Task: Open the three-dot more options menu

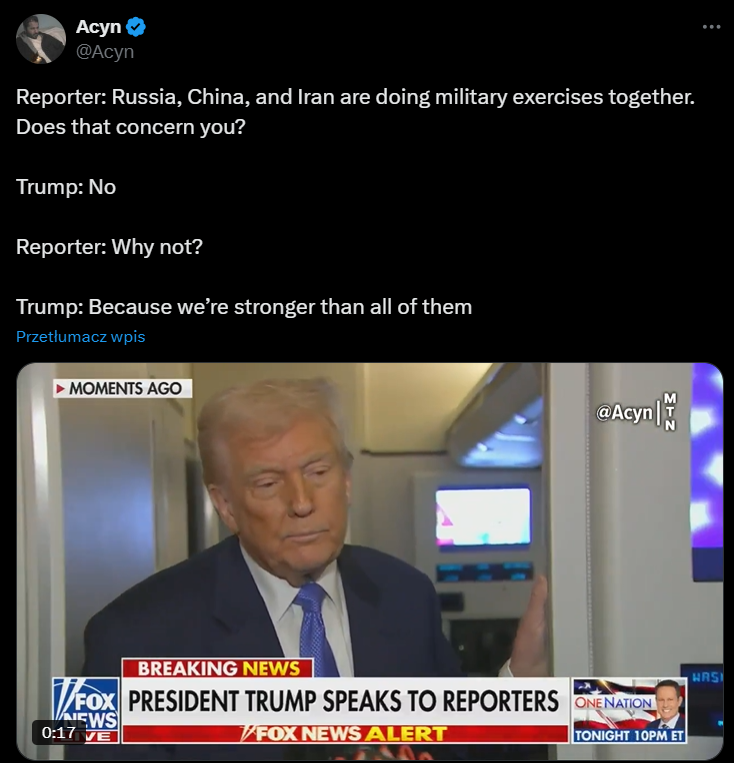Action: click(711, 27)
